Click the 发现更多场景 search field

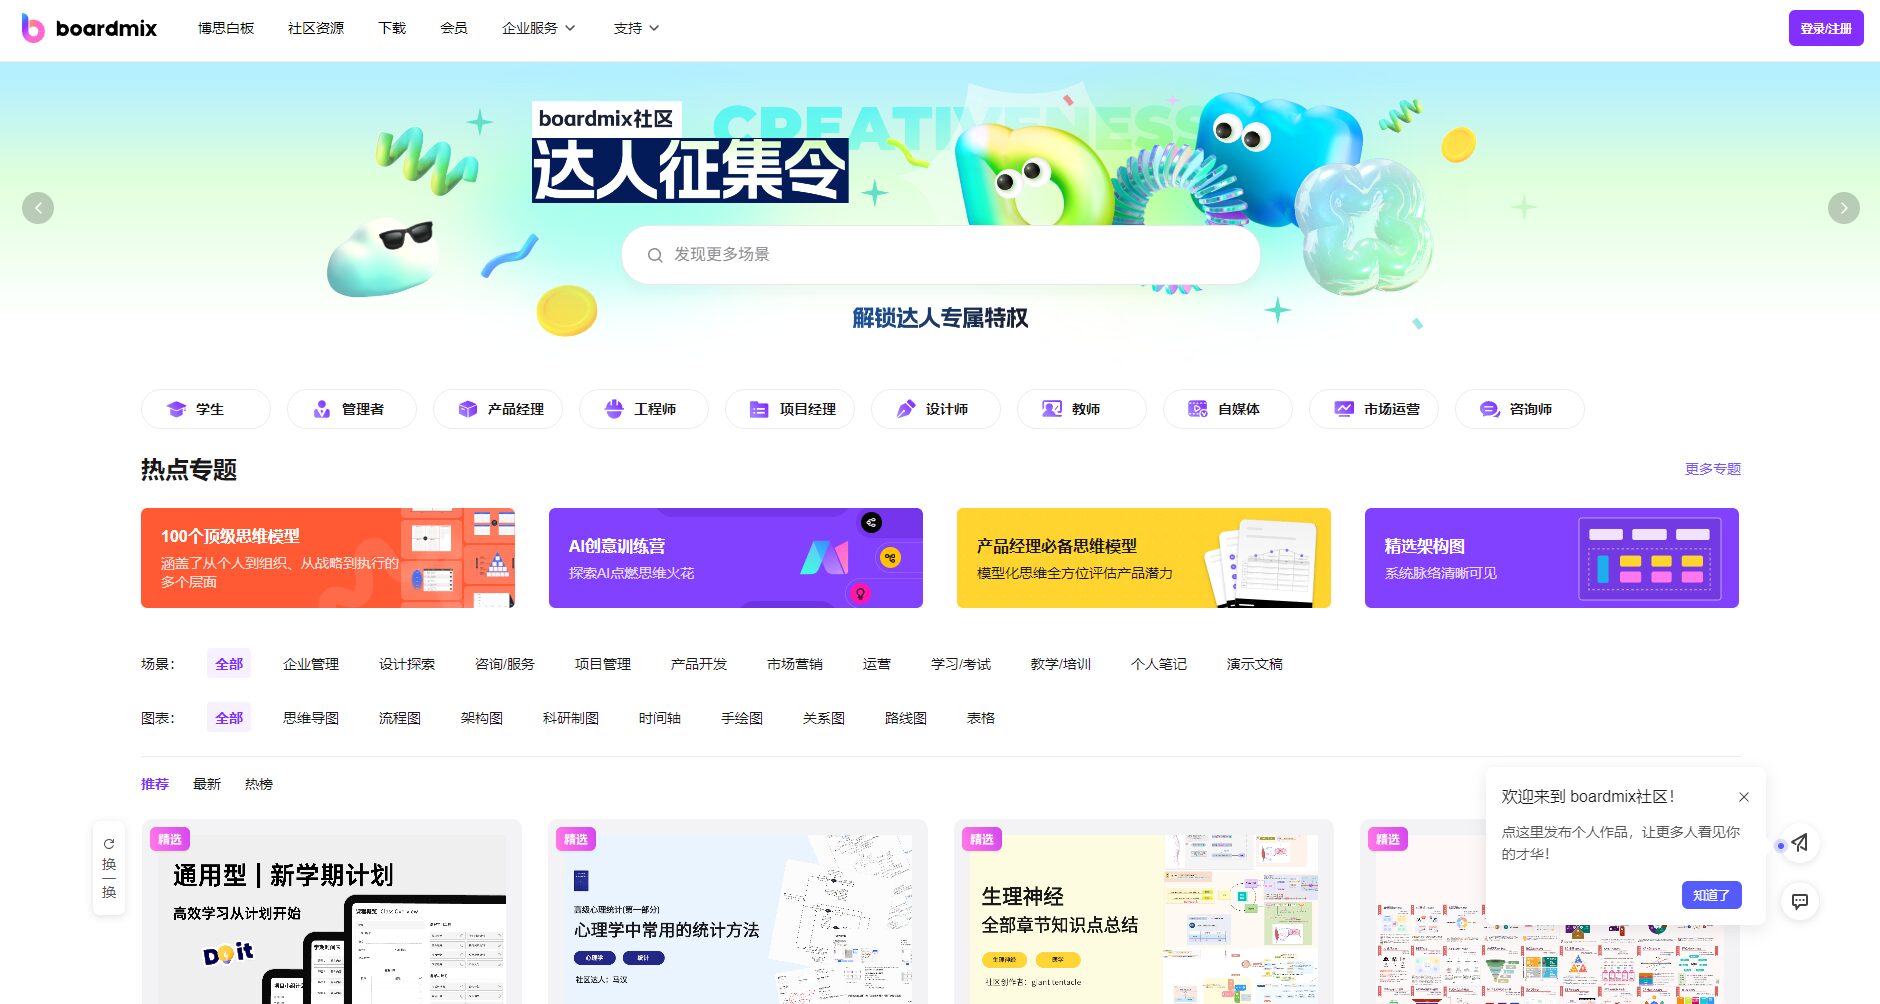coord(940,255)
